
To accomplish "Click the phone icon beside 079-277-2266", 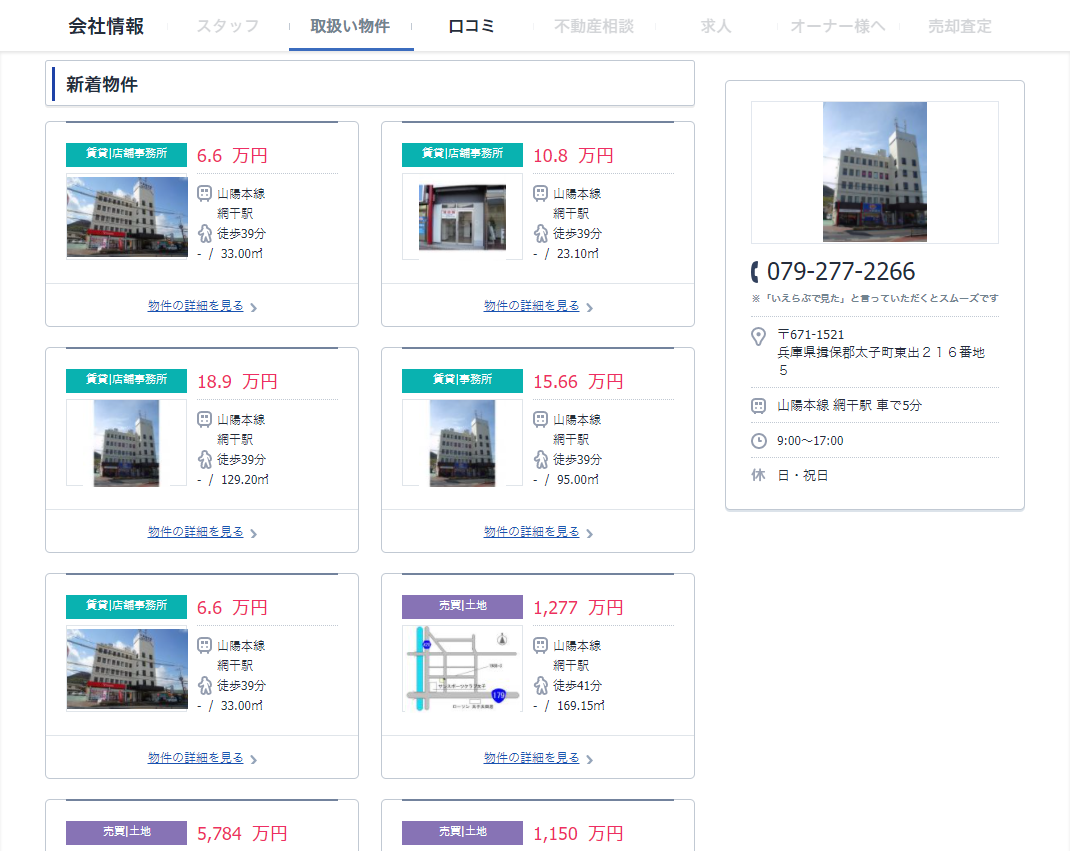I will point(755,272).
